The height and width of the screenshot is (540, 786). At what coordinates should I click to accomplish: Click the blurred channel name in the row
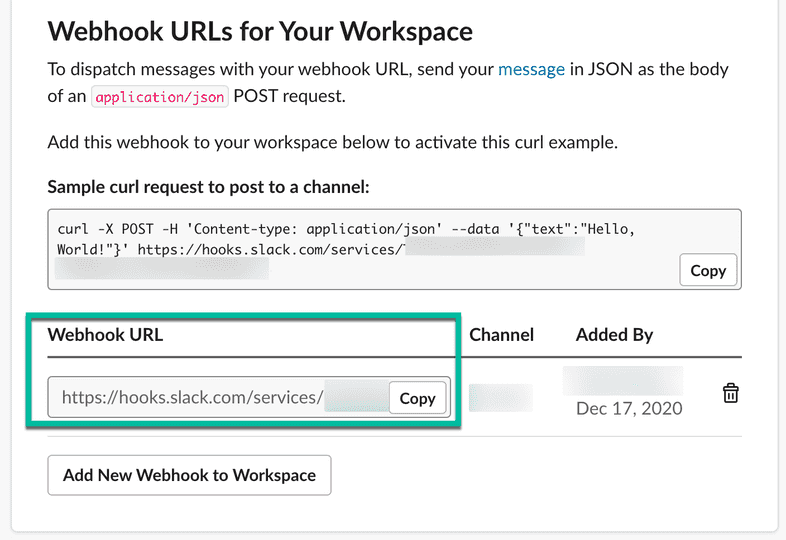click(x=500, y=397)
